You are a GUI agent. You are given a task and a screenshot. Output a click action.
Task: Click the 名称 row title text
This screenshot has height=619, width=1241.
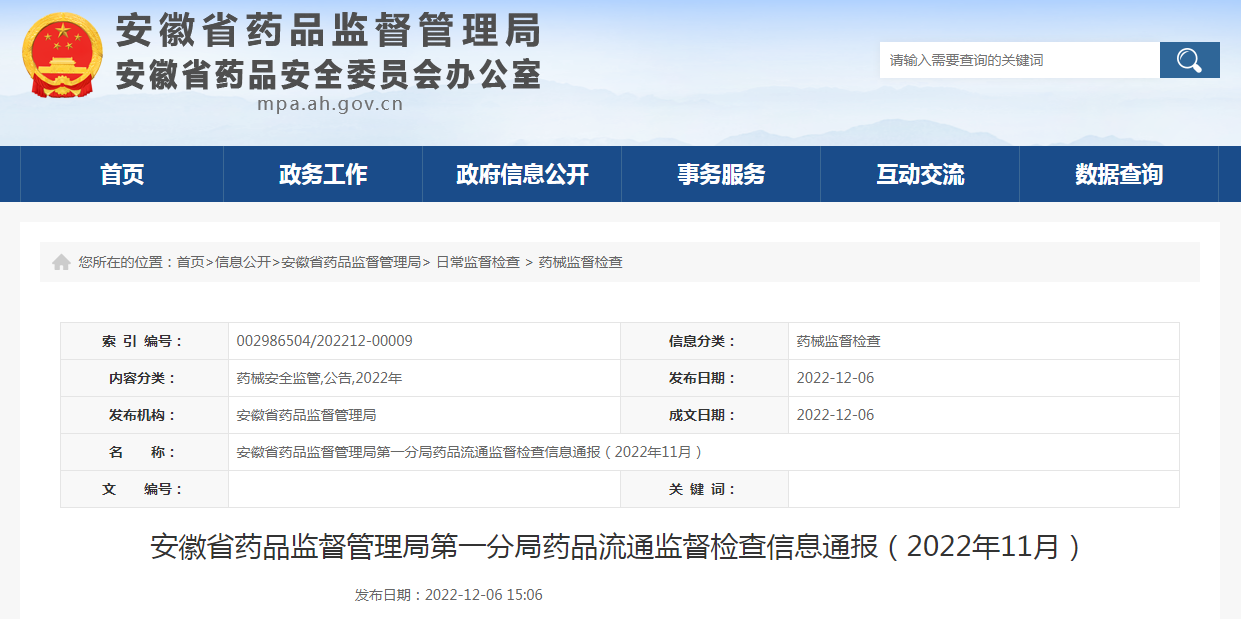coord(469,452)
